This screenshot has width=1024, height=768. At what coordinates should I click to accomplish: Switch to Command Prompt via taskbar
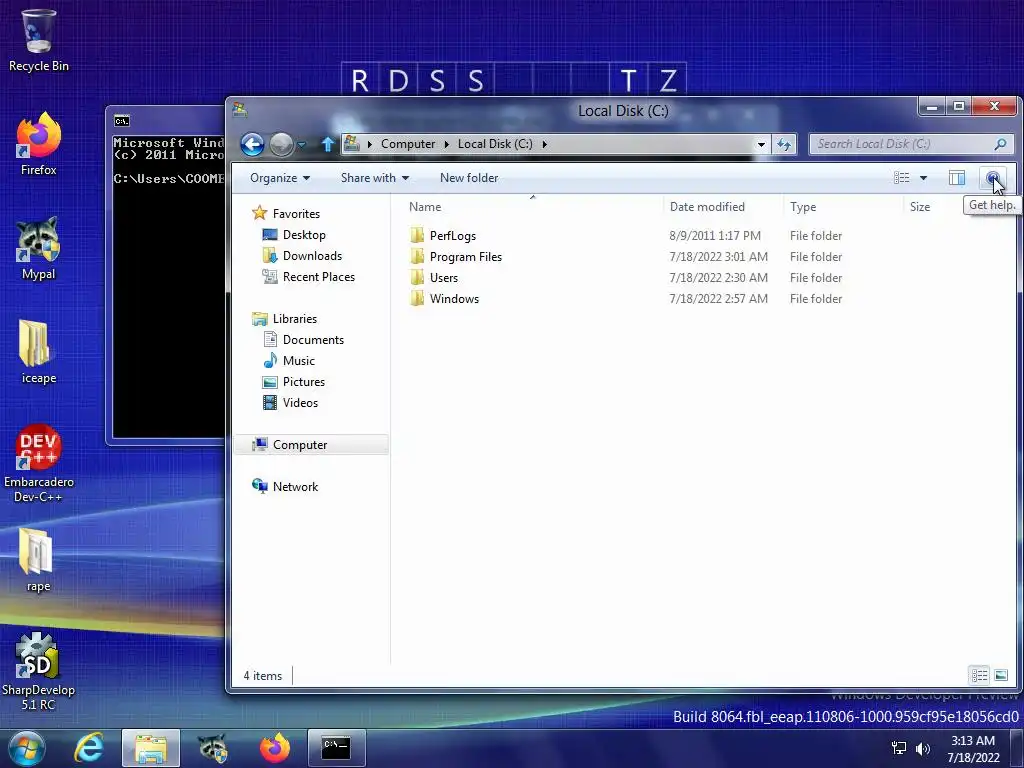(x=336, y=748)
